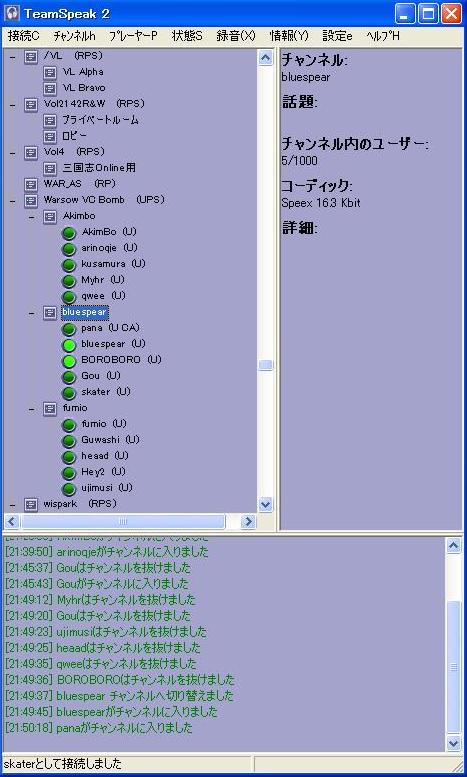Collapse the /VL channel tree

tap(12, 57)
